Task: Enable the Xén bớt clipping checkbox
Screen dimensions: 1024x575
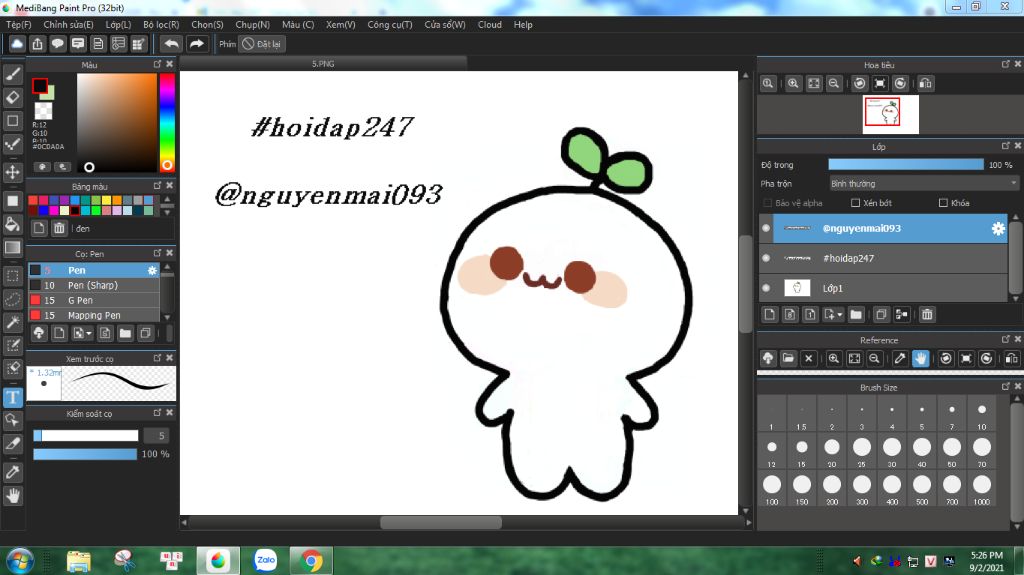Action: [x=855, y=203]
